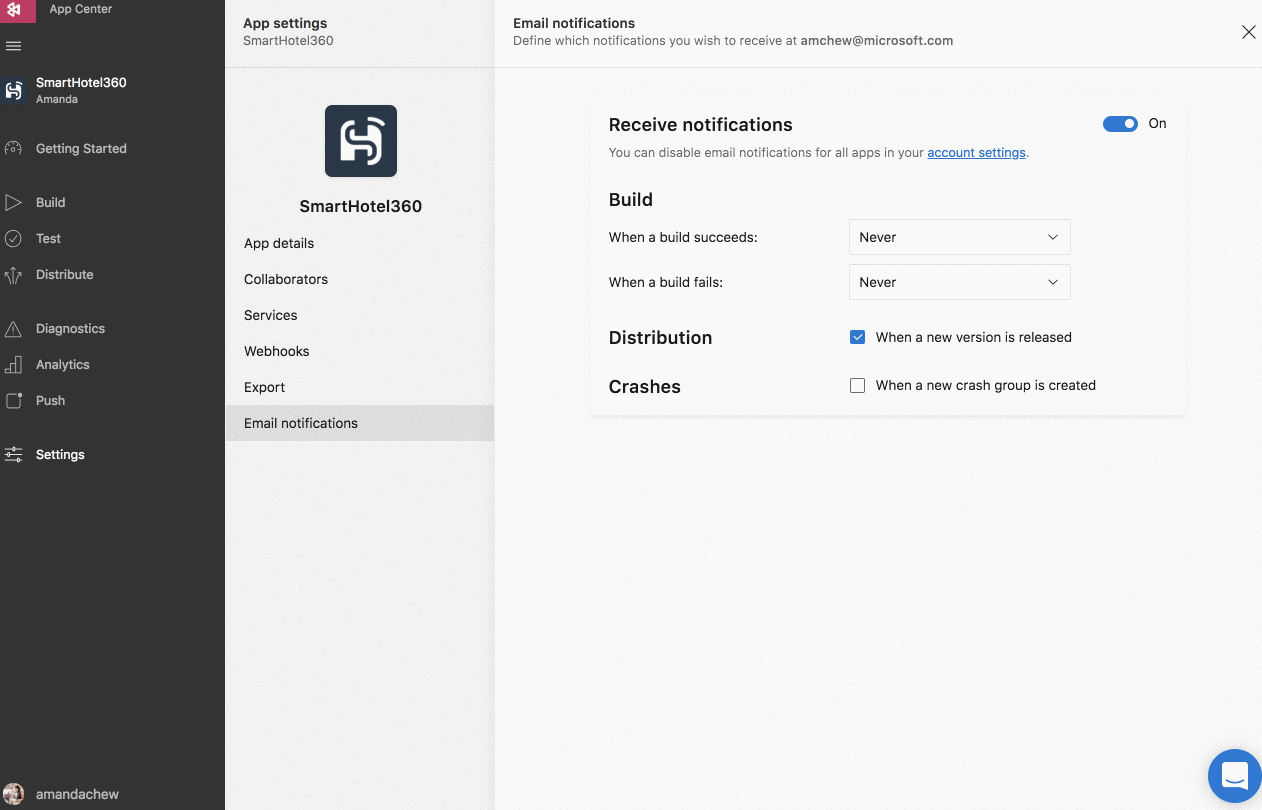
Task: Click the Distribute arrows icon
Action: click(13, 275)
